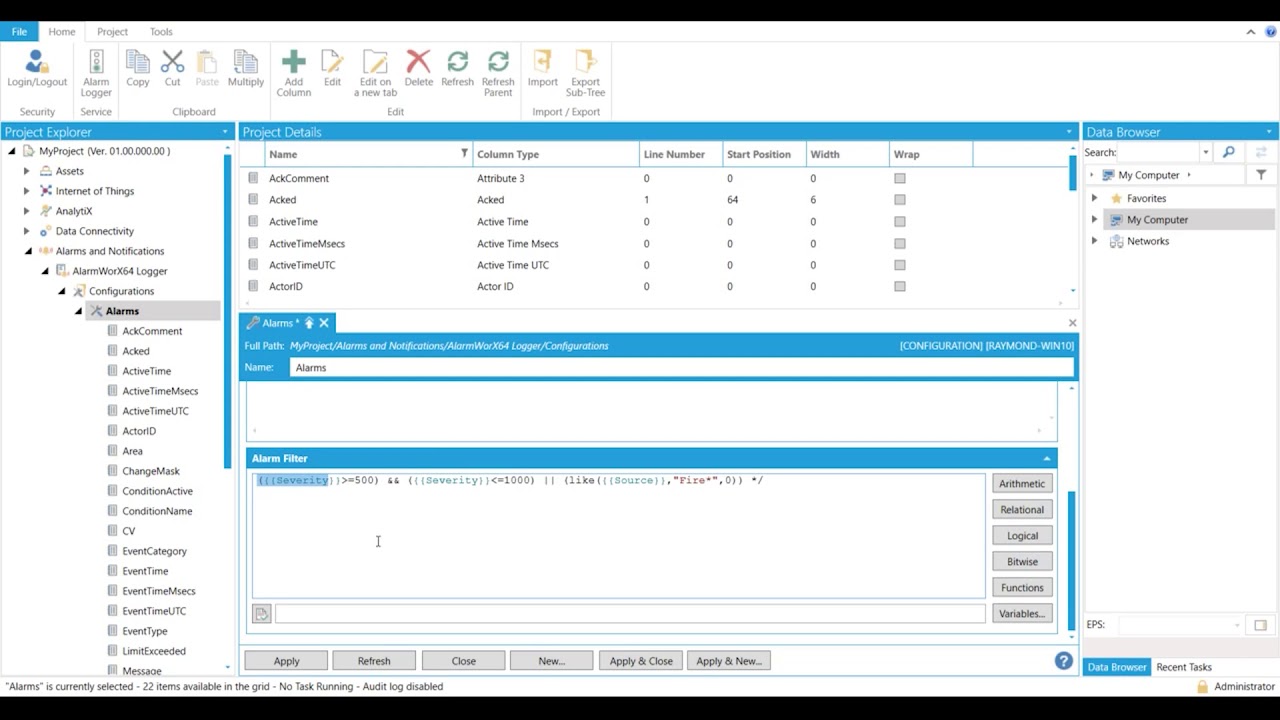Switch to the Recent Tasks tab

[x=1184, y=667]
